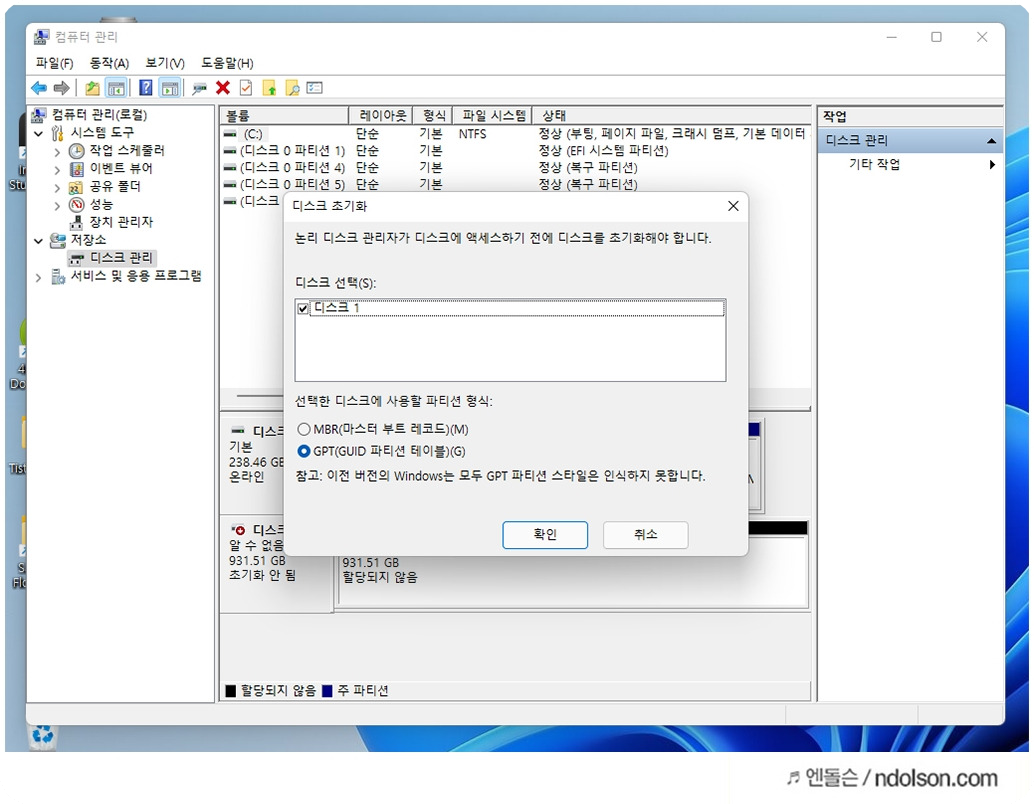Screen dimensions: 1034x804
Task: Select Performance icon in the tree
Action: (76, 204)
